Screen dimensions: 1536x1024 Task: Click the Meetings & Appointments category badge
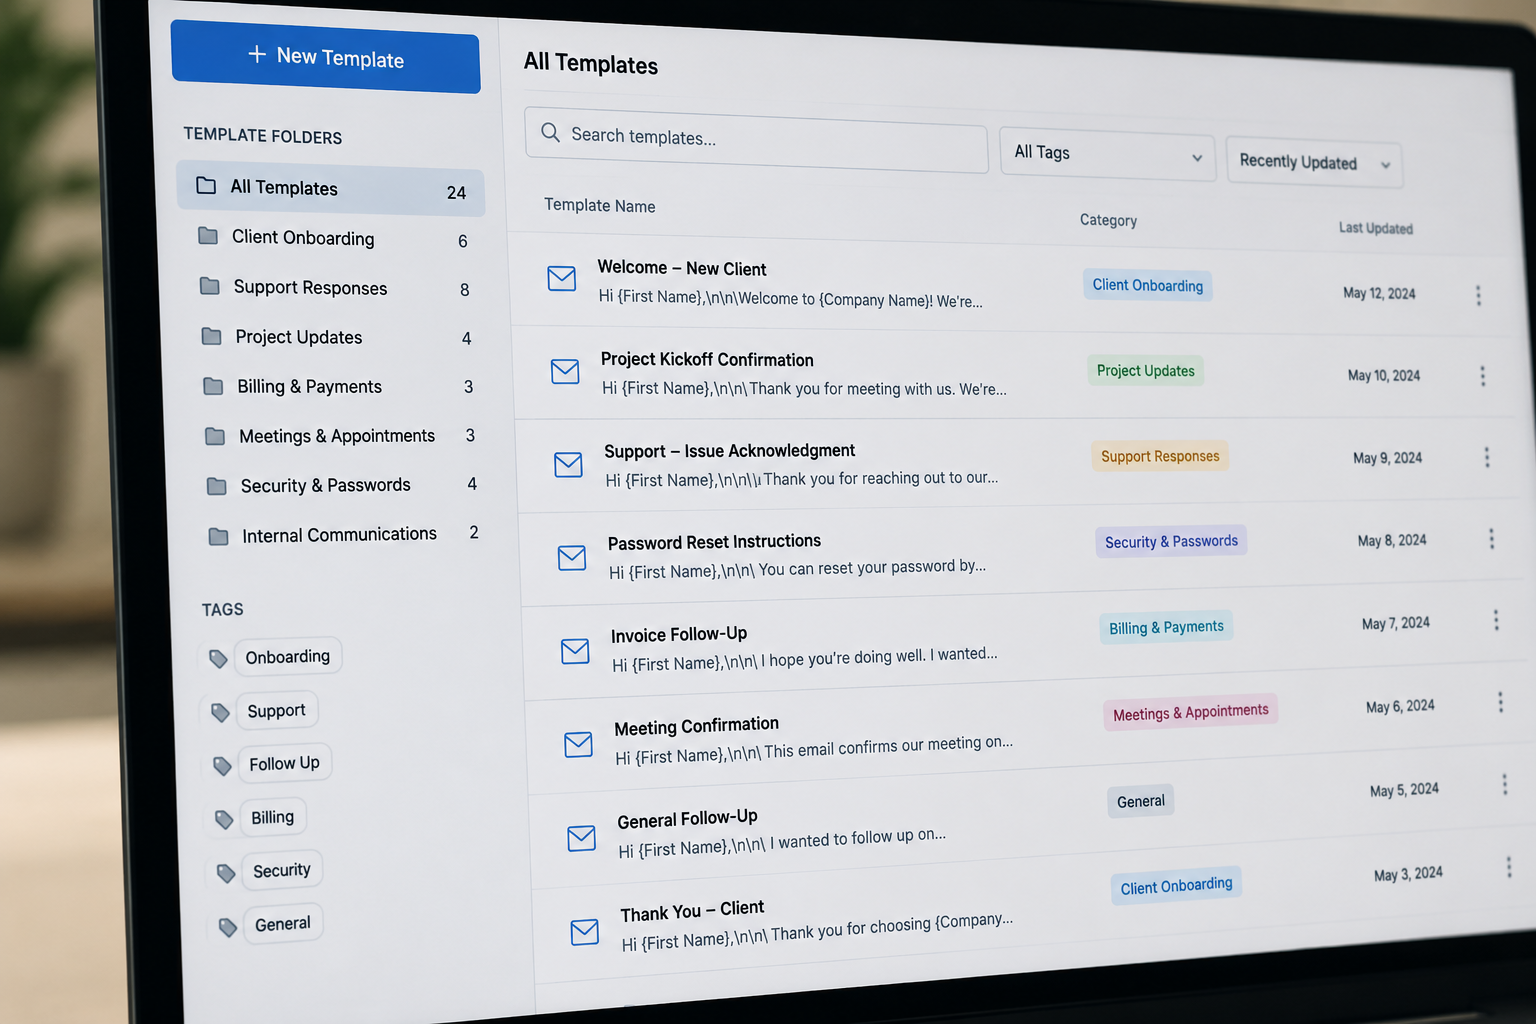click(1190, 712)
